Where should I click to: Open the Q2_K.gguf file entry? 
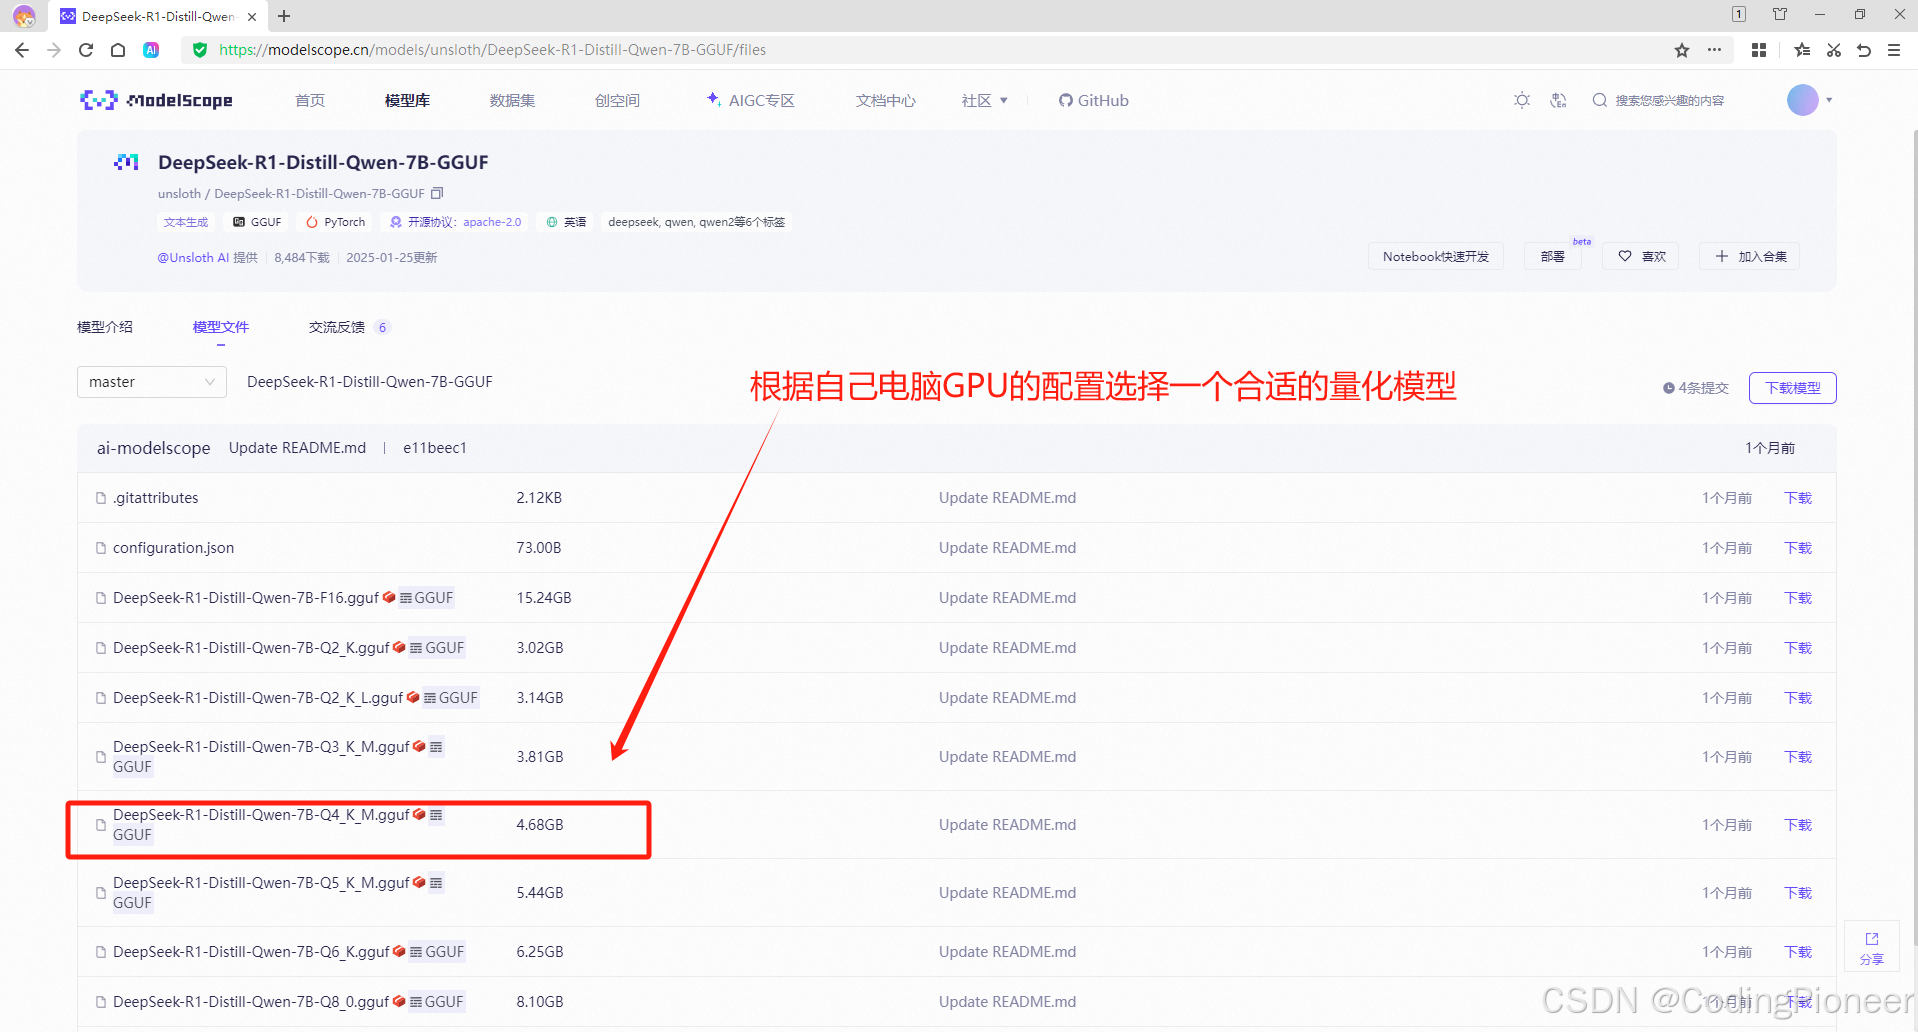click(251, 648)
